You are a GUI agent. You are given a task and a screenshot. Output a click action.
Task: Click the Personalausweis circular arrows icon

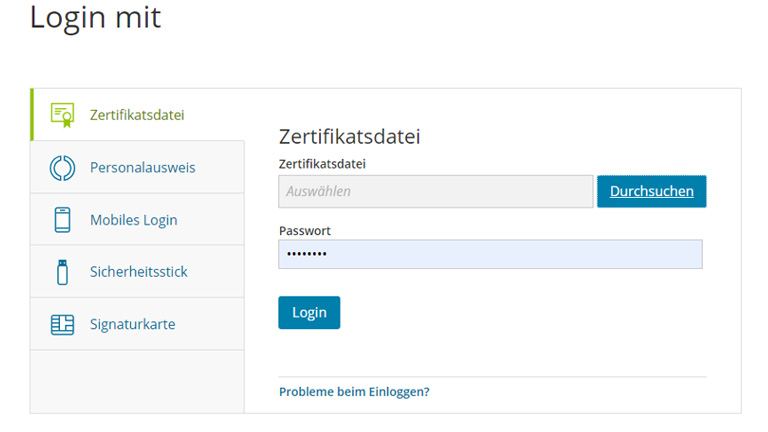[x=62, y=167]
